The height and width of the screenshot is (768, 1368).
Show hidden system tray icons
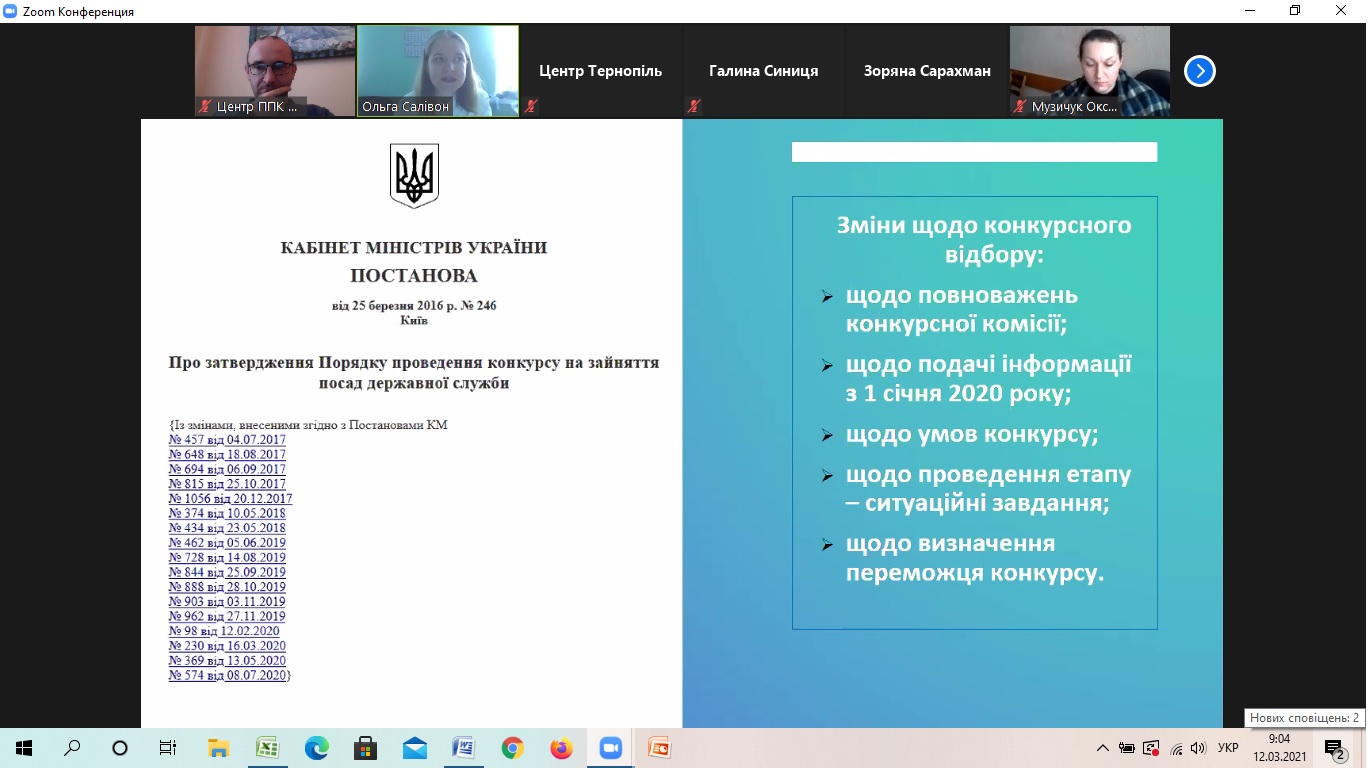click(x=1103, y=748)
